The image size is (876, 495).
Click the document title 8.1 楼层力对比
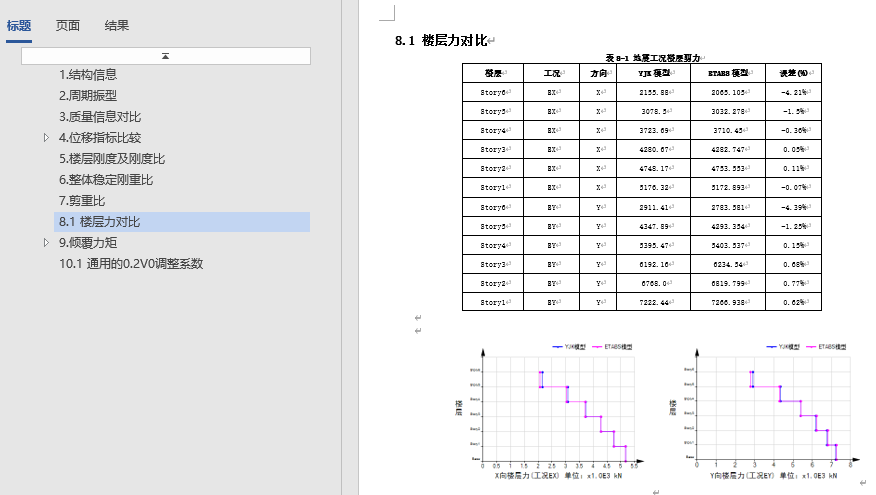441,40
